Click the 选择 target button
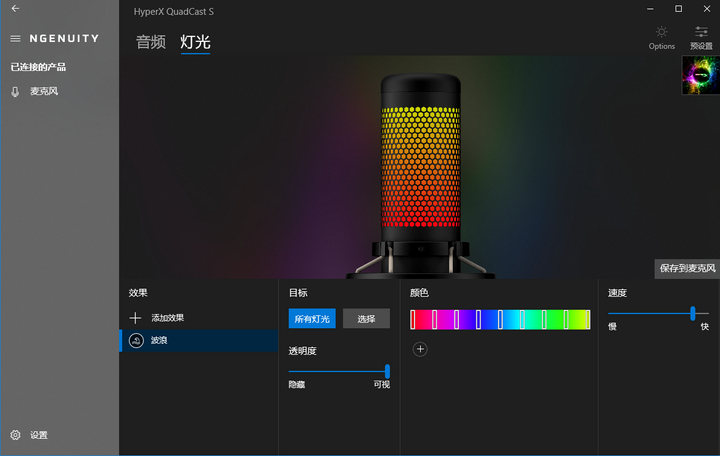The width and height of the screenshot is (720, 456). tap(366, 319)
